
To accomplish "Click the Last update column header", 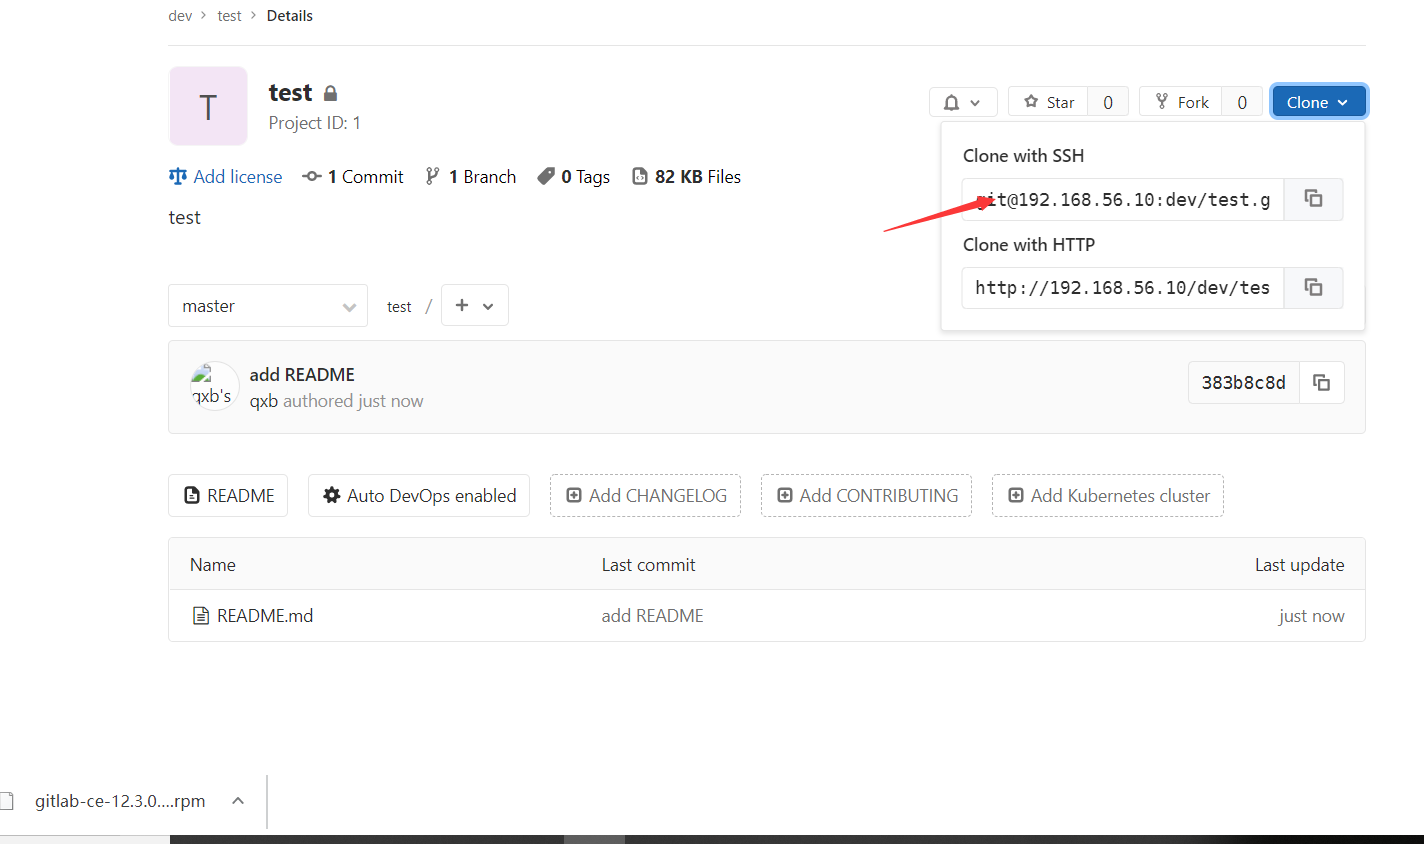I will point(1300,565).
